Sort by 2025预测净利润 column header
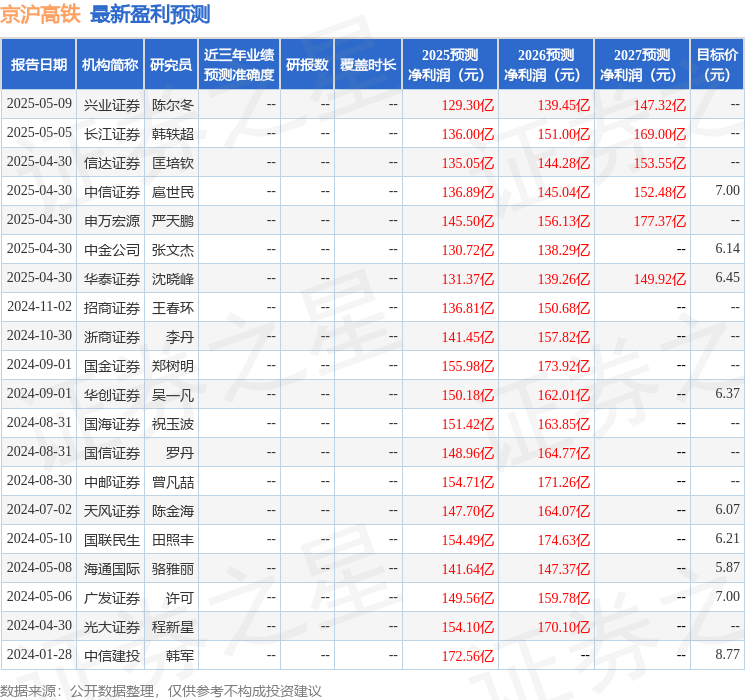The height and width of the screenshot is (700, 745). coord(449,65)
